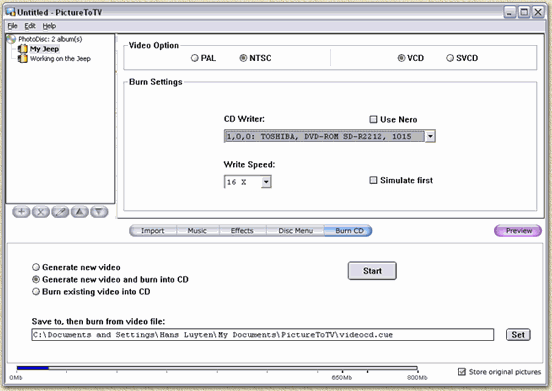Select the PAL video option
552x391 pixels.
tap(195, 58)
